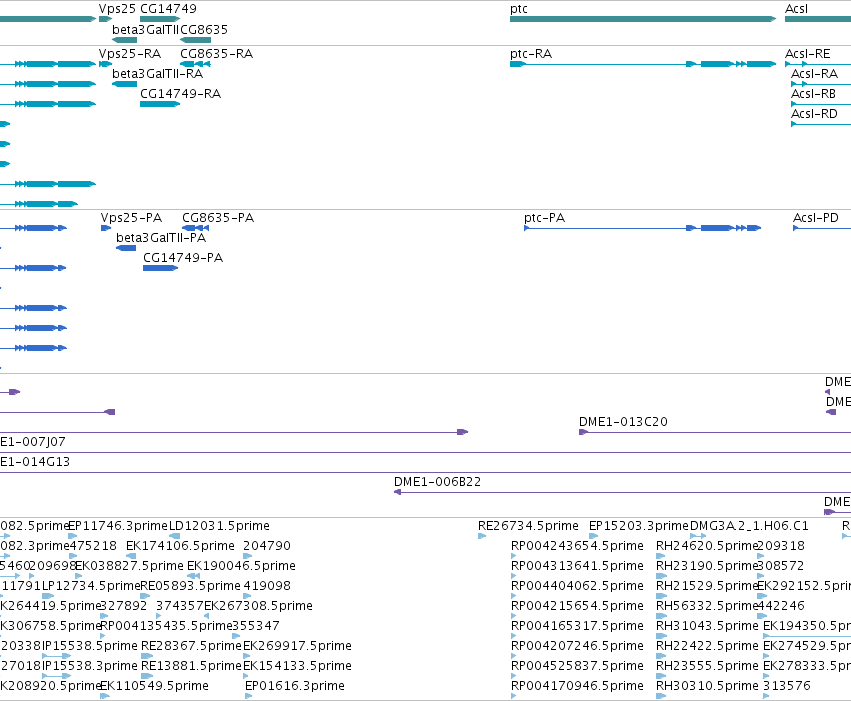Select EST DMG3A.2_1.H06.C1
The image size is (851, 701).
click(x=749, y=526)
